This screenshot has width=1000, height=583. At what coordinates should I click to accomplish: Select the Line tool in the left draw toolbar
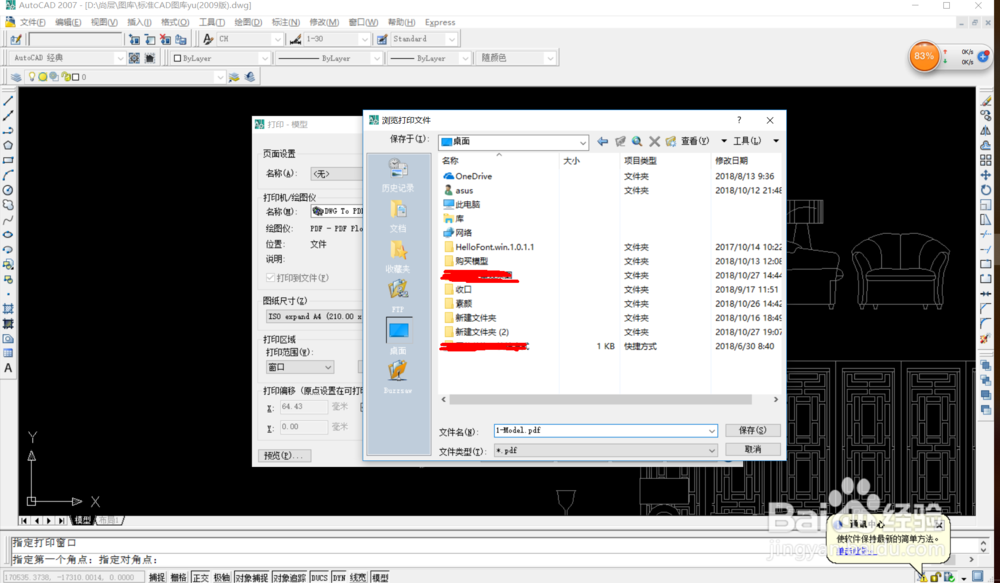pyautogui.click(x=8, y=101)
